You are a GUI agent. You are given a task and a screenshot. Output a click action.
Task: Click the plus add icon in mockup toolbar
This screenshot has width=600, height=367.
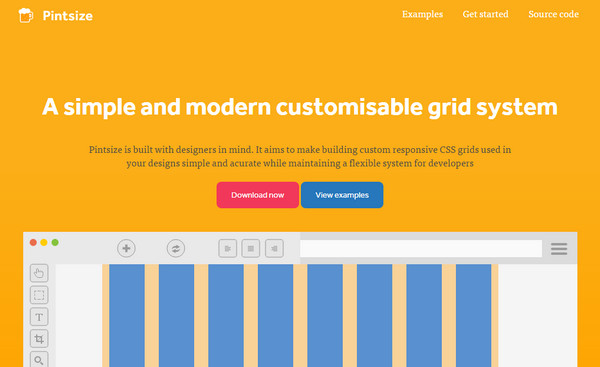pos(126,248)
